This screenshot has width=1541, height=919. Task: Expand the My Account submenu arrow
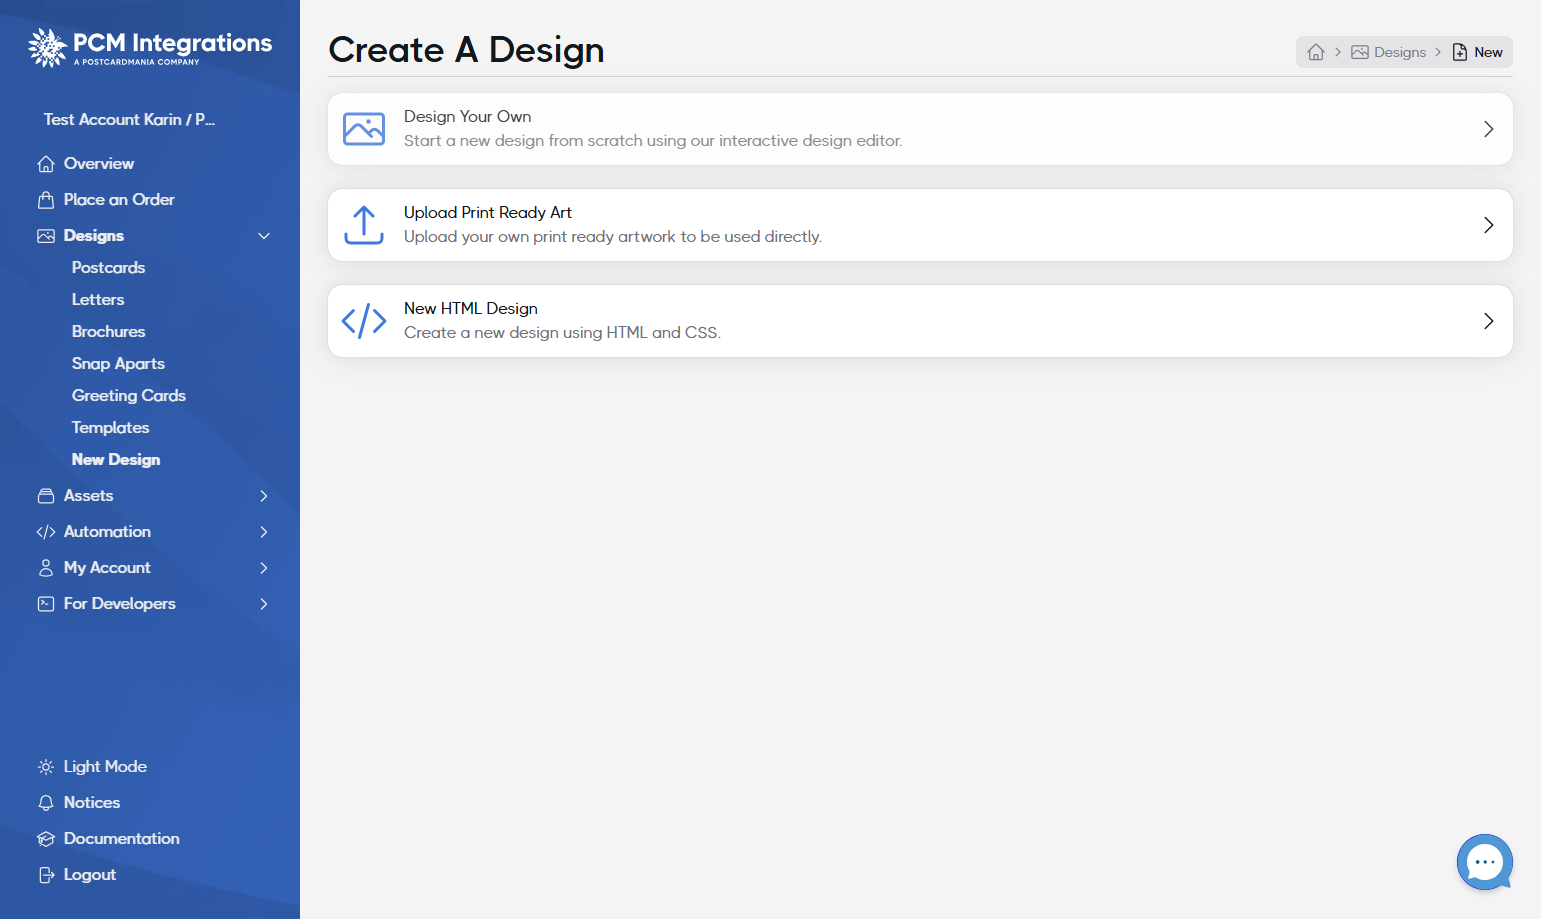pyautogui.click(x=264, y=568)
